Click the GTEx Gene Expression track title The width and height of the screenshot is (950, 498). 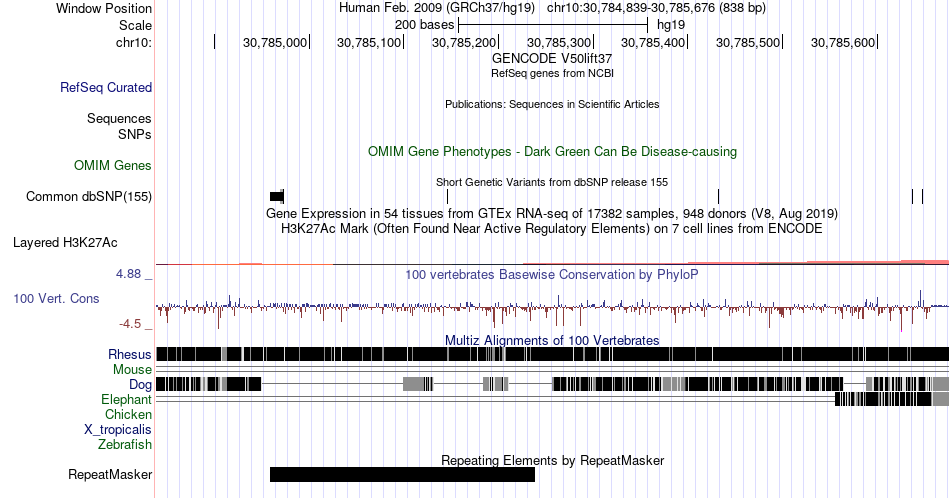[552, 214]
